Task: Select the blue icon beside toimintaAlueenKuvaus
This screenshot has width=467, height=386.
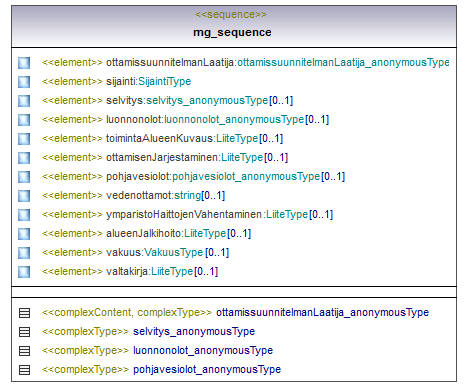Action: [24, 139]
